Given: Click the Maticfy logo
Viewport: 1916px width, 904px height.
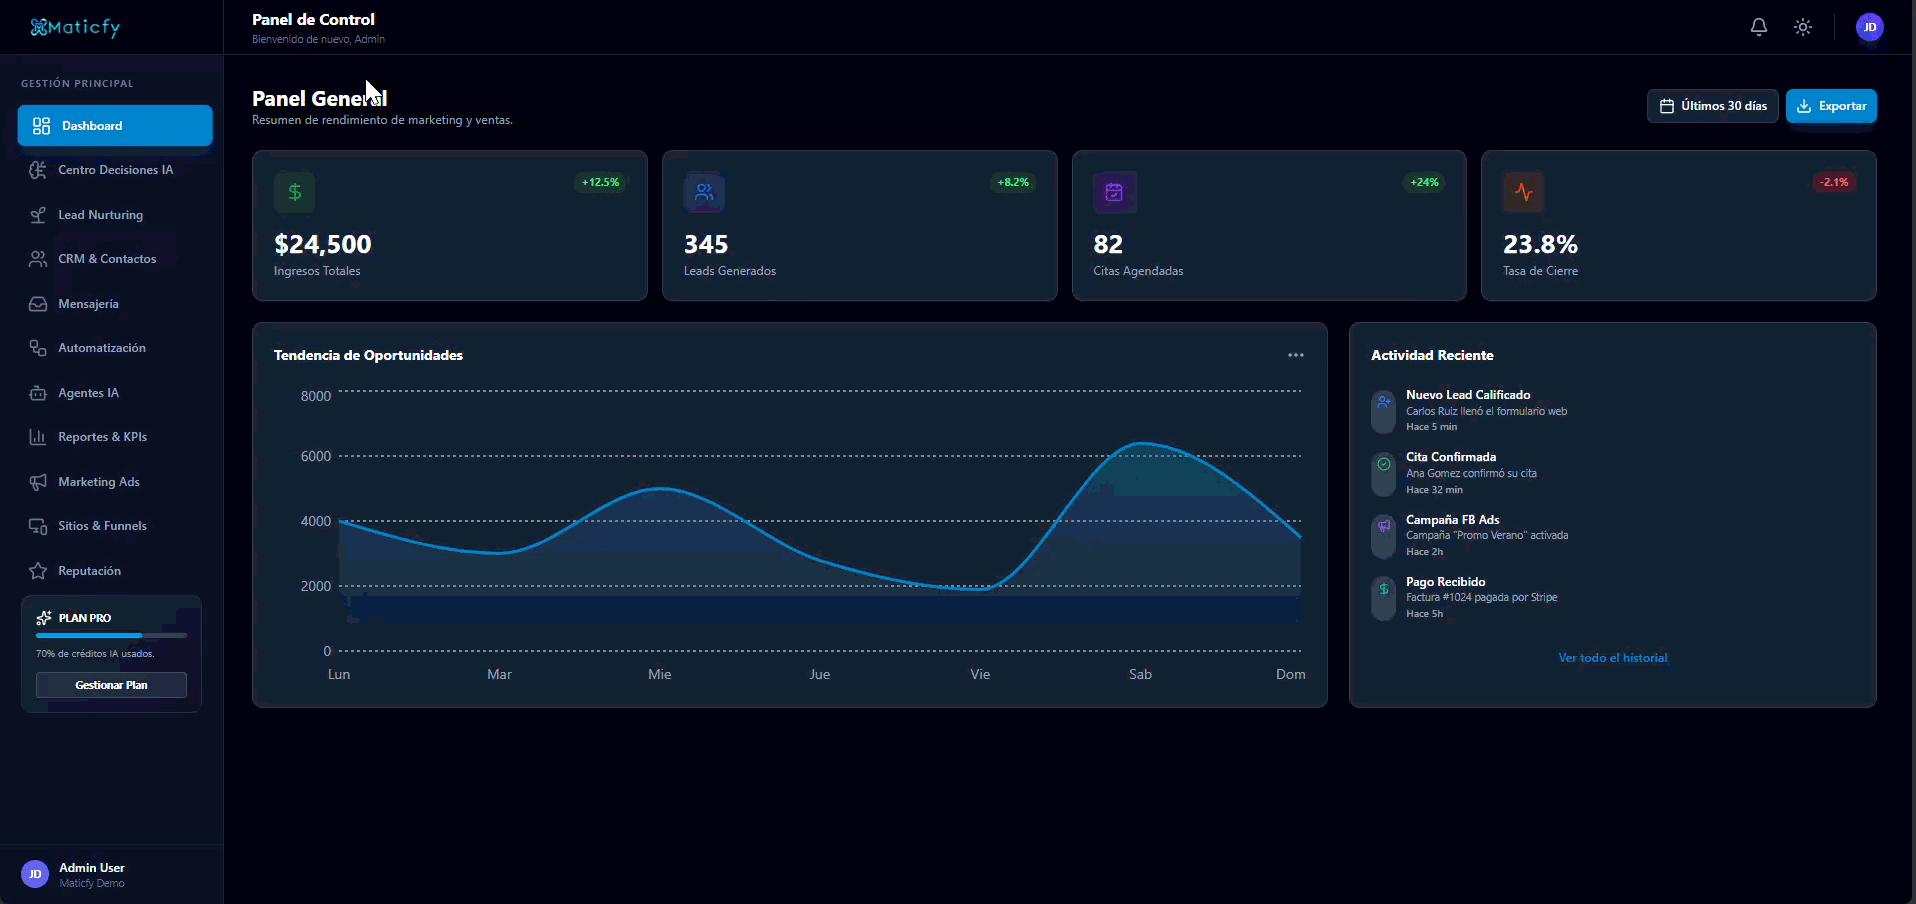Looking at the screenshot, I should (x=75, y=27).
